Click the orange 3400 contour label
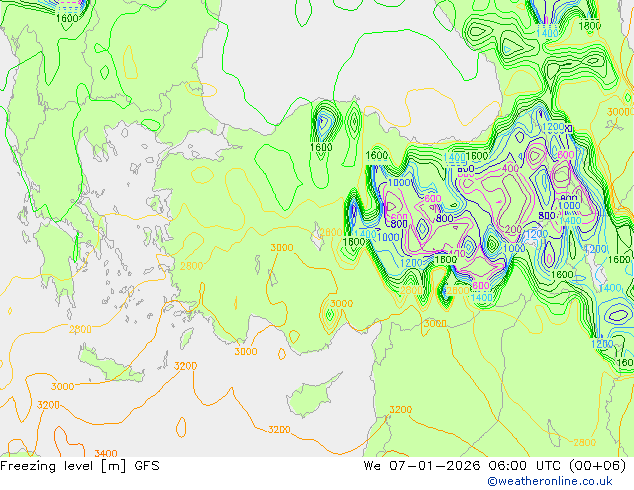The width and height of the screenshot is (634, 490). (x=106, y=453)
